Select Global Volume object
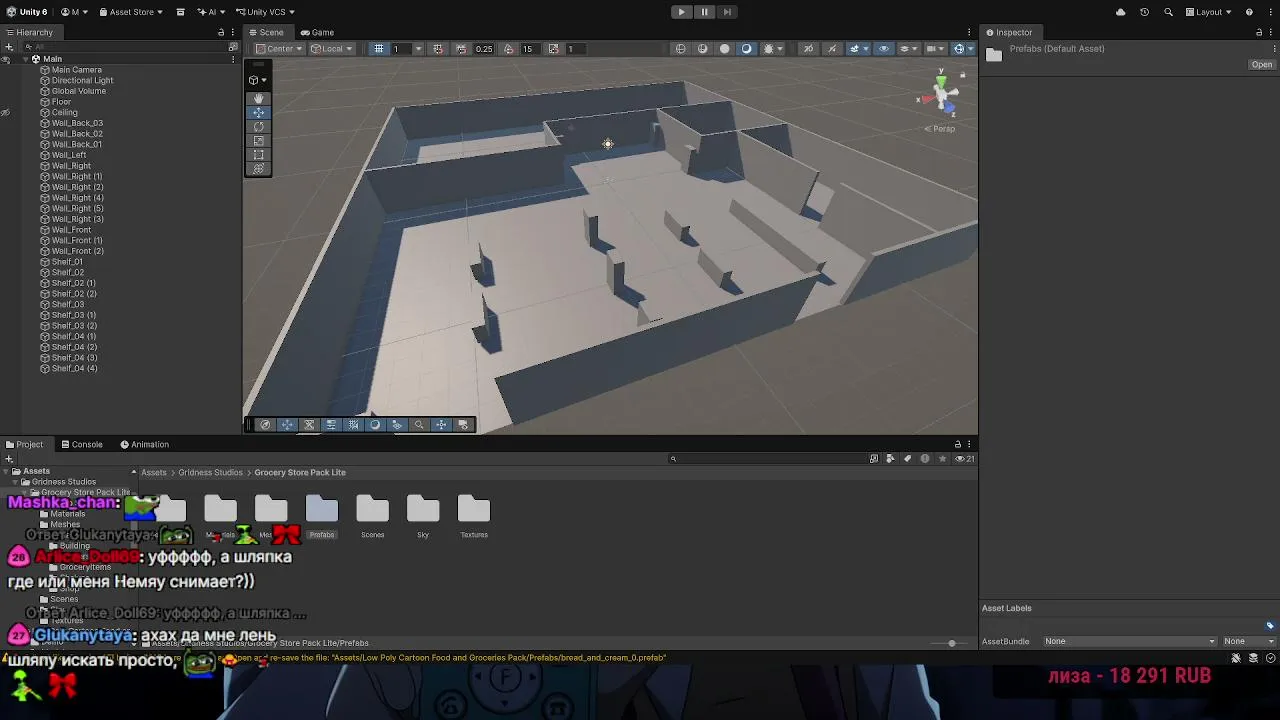The width and height of the screenshot is (1280, 720). tap(78, 91)
